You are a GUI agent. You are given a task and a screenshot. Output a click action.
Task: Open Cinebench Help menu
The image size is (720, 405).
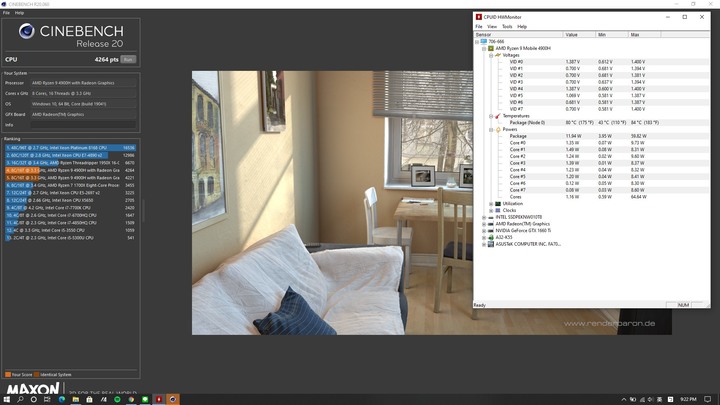pos(19,13)
